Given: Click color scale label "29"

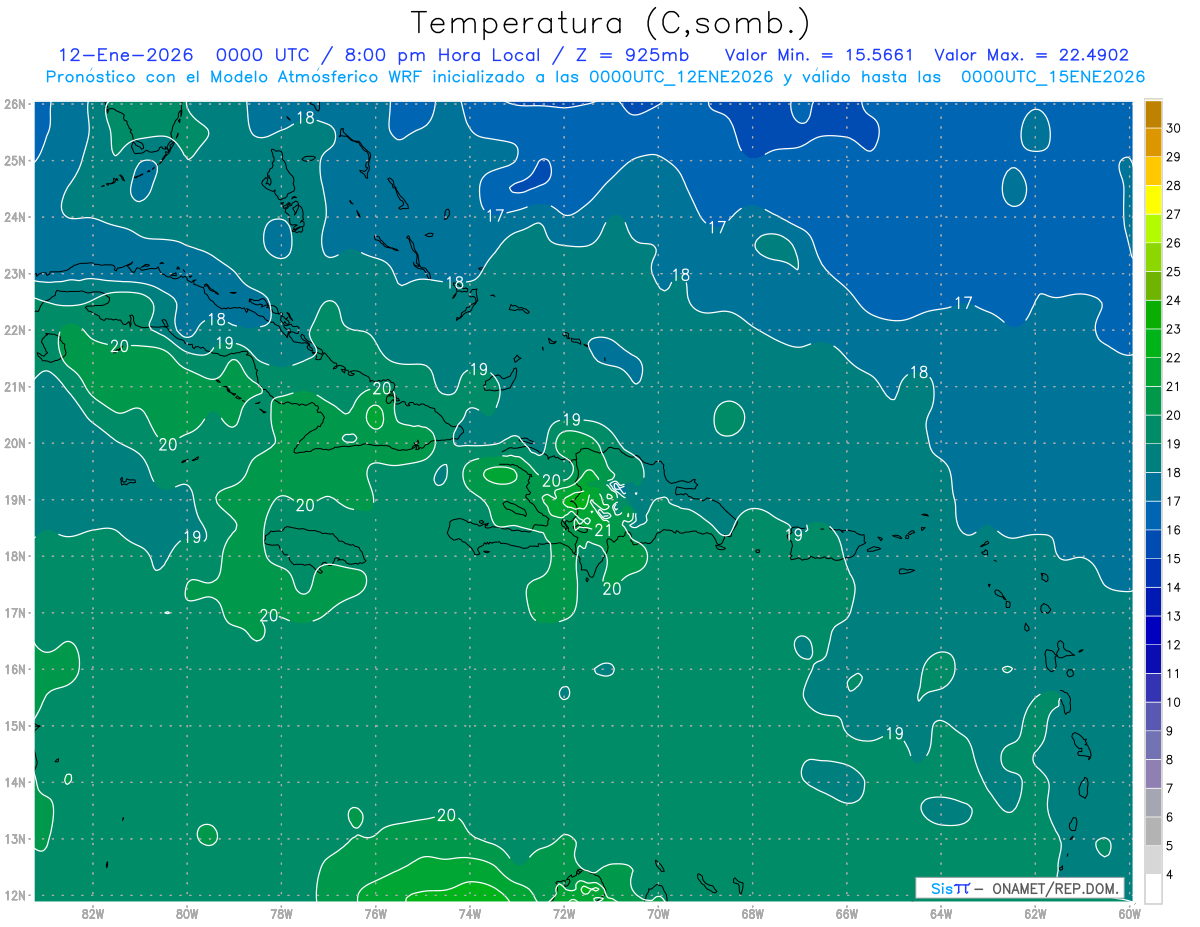Looking at the screenshot, I should pyautogui.click(x=1174, y=157).
